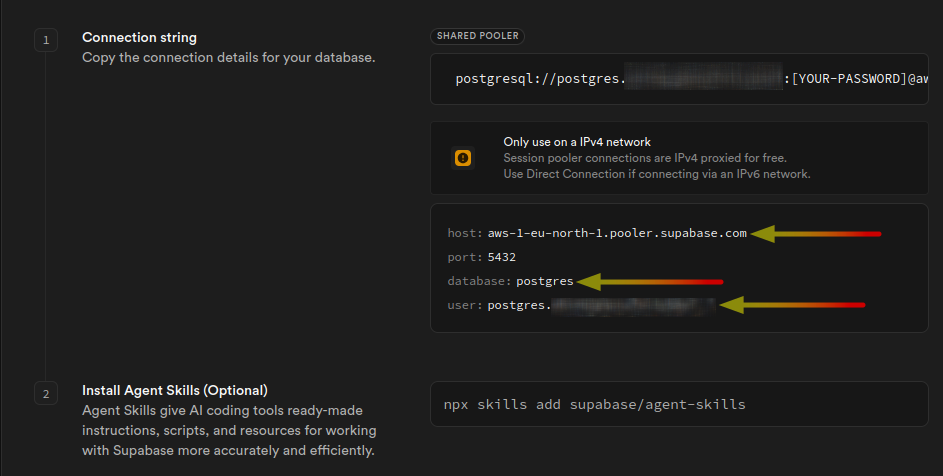Click the 'host:' label
Image resolution: width=943 pixels, height=476 pixels.
(465, 233)
